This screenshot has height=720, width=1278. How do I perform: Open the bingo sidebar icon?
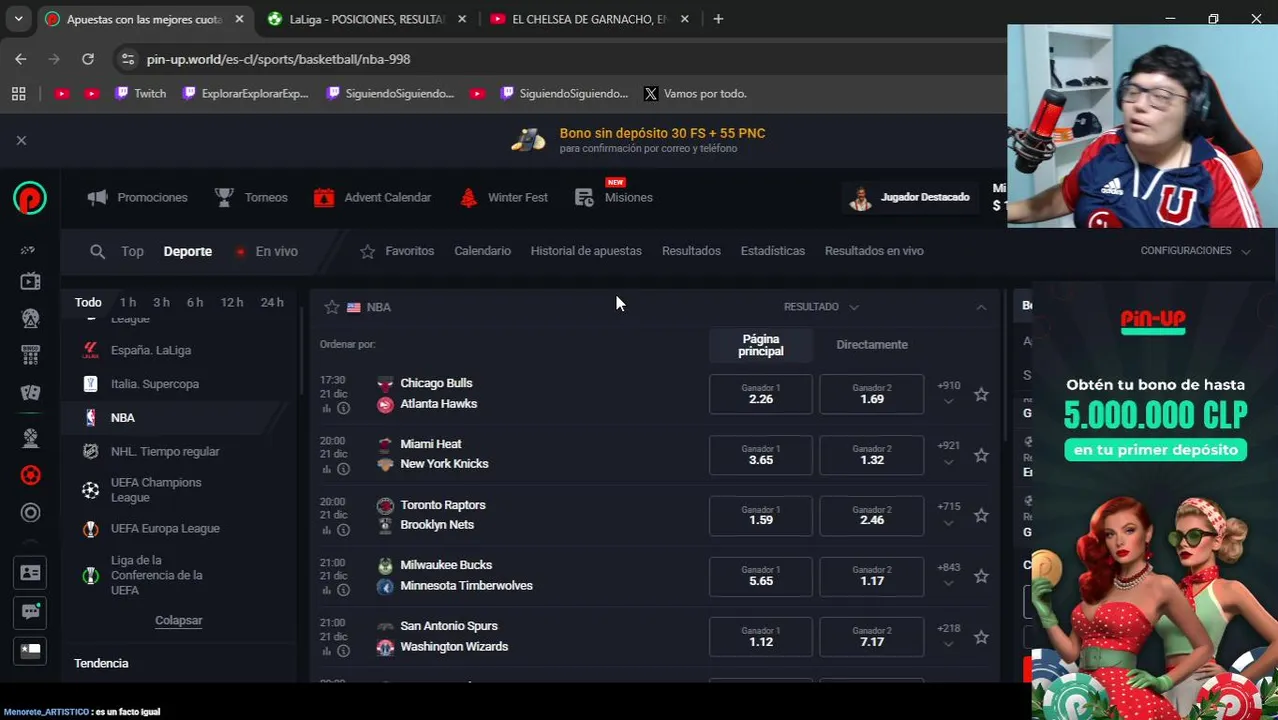(x=30, y=356)
